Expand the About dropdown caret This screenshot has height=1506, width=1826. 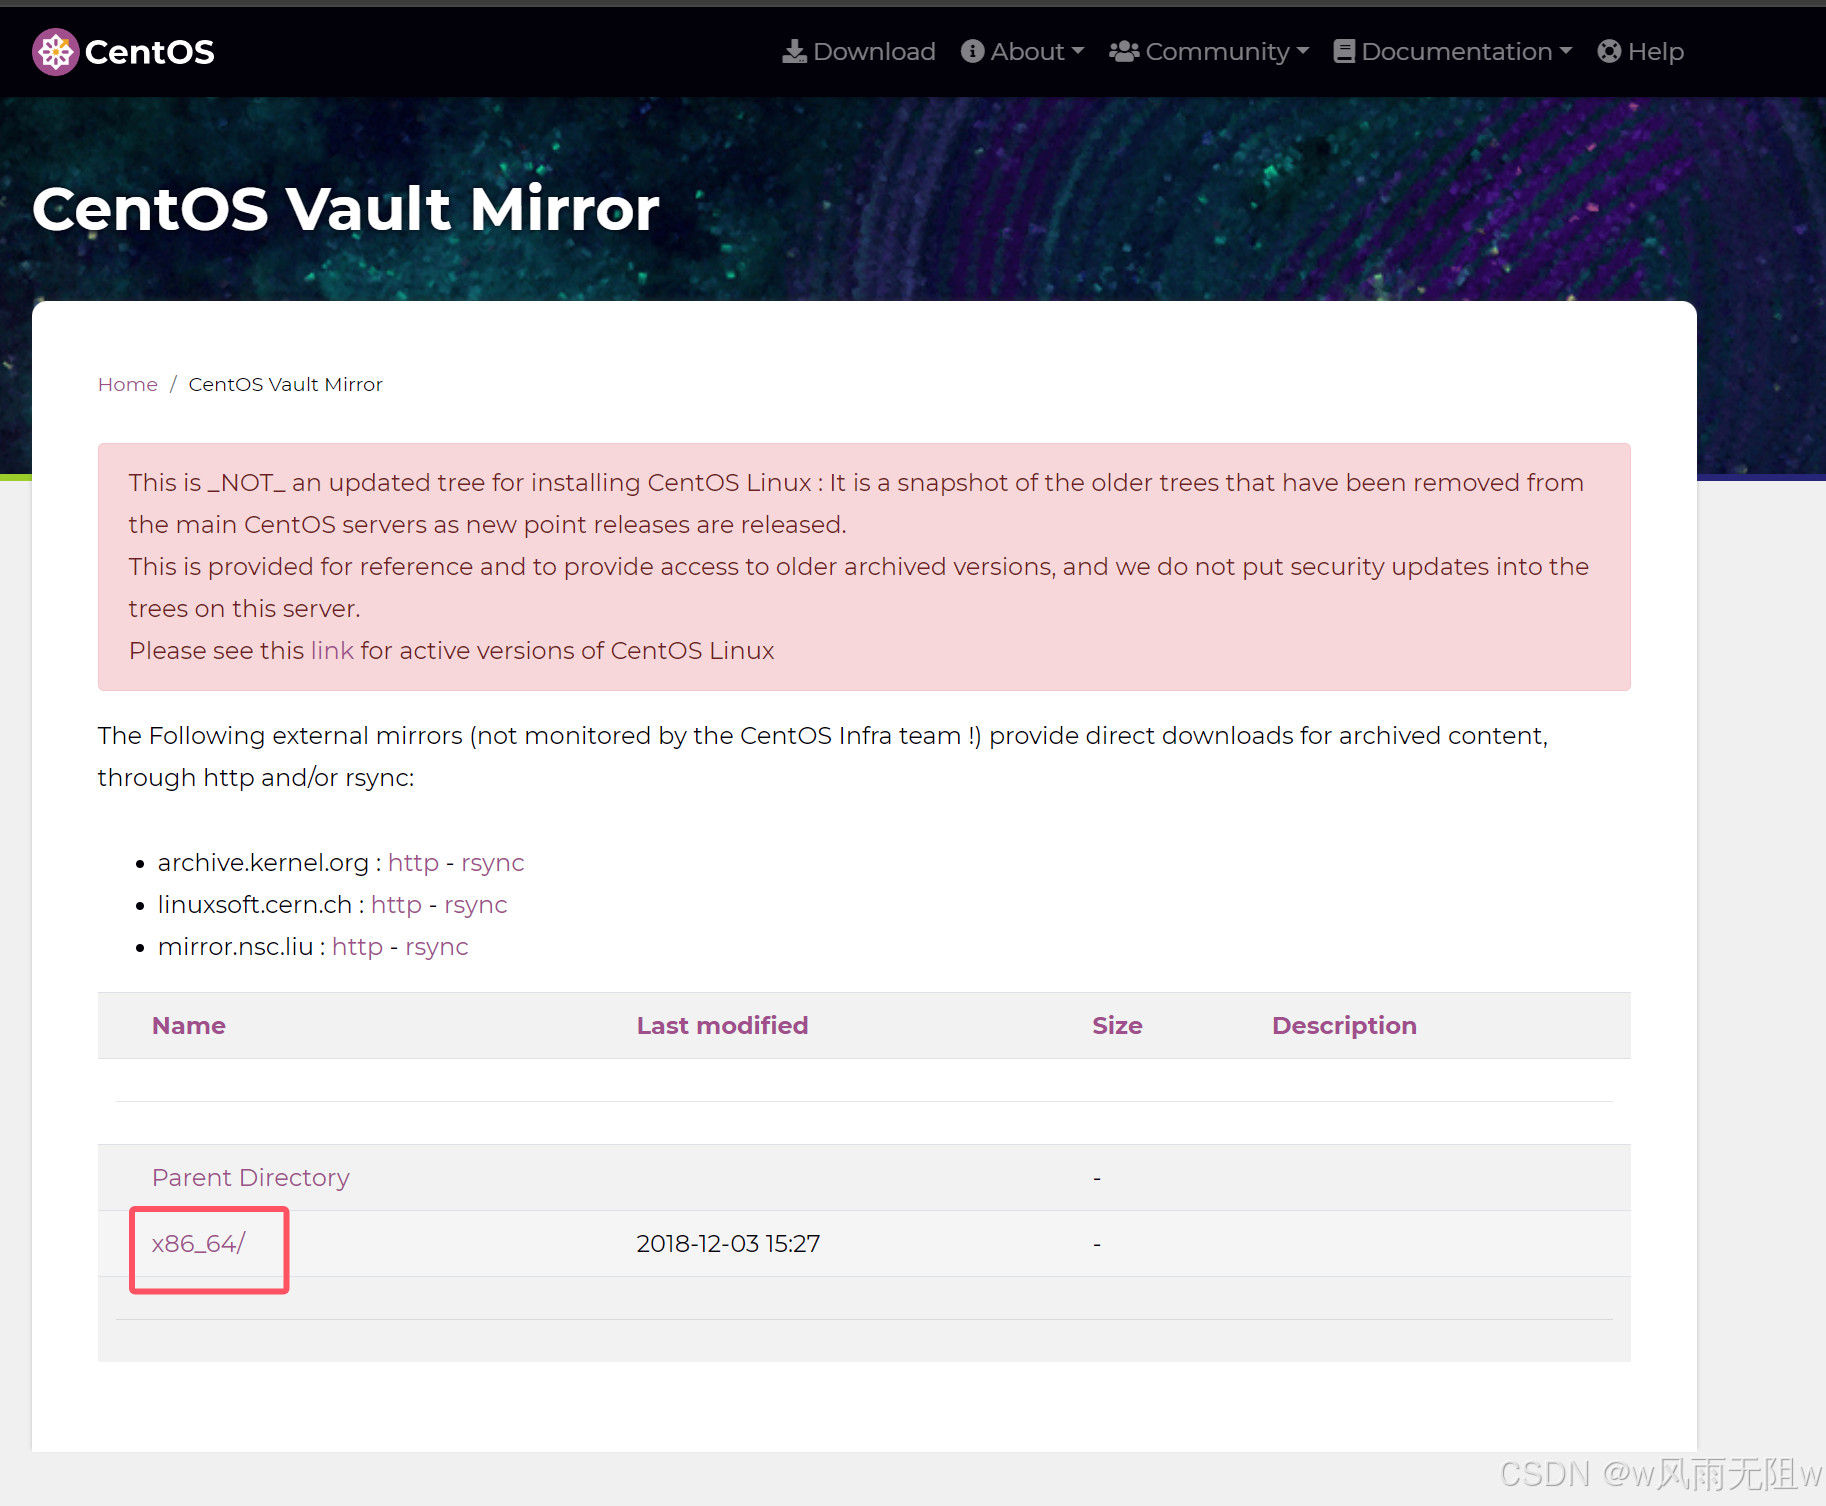pos(1077,51)
